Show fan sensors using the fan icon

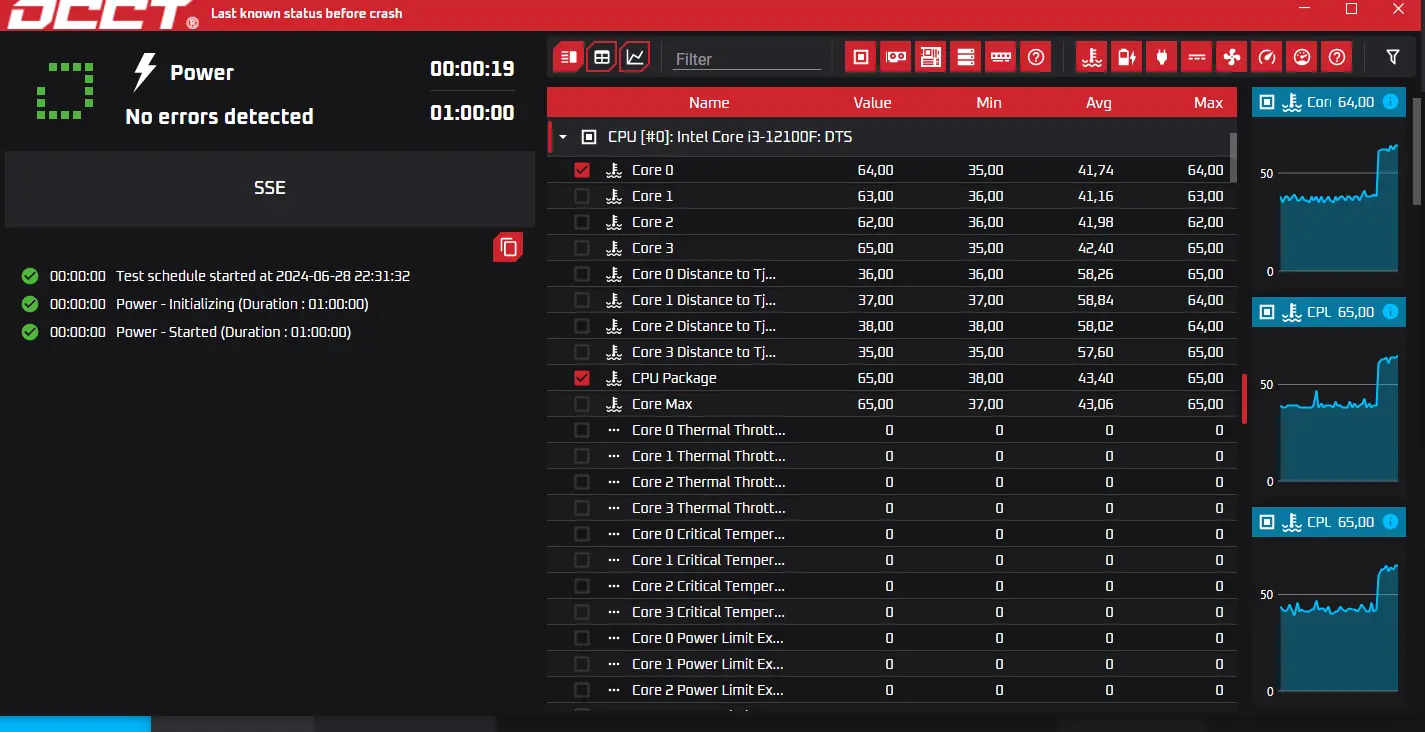pyautogui.click(x=1232, y=57)
